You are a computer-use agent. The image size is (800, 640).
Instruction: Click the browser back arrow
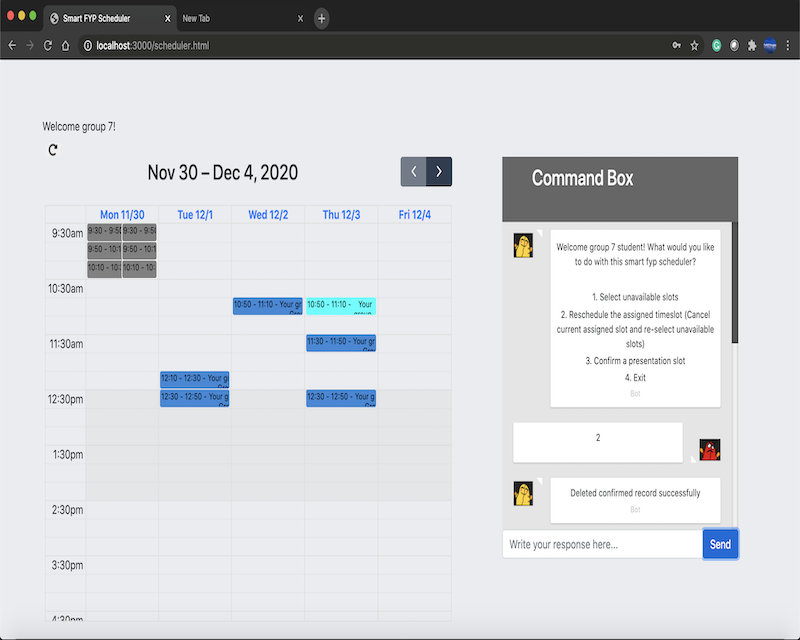point(12,45)
